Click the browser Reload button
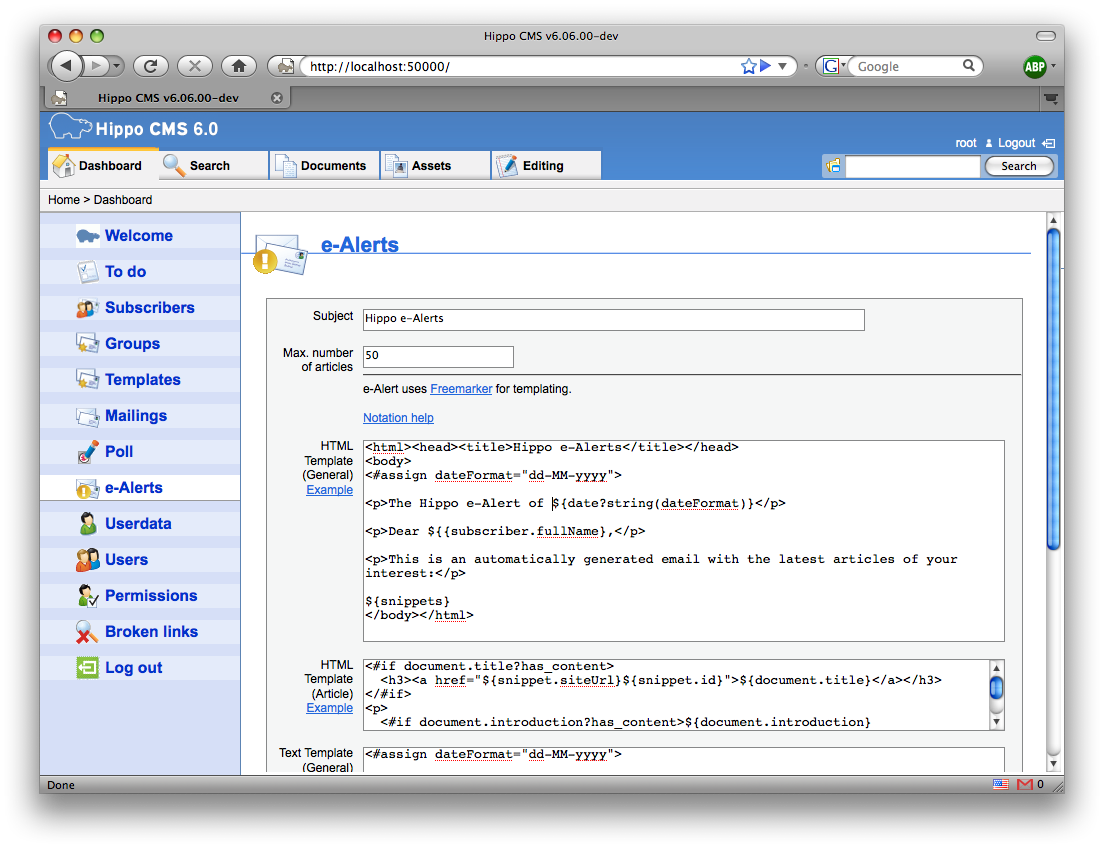This screenshot has width=1104, height=848. (x=150, y=66)
